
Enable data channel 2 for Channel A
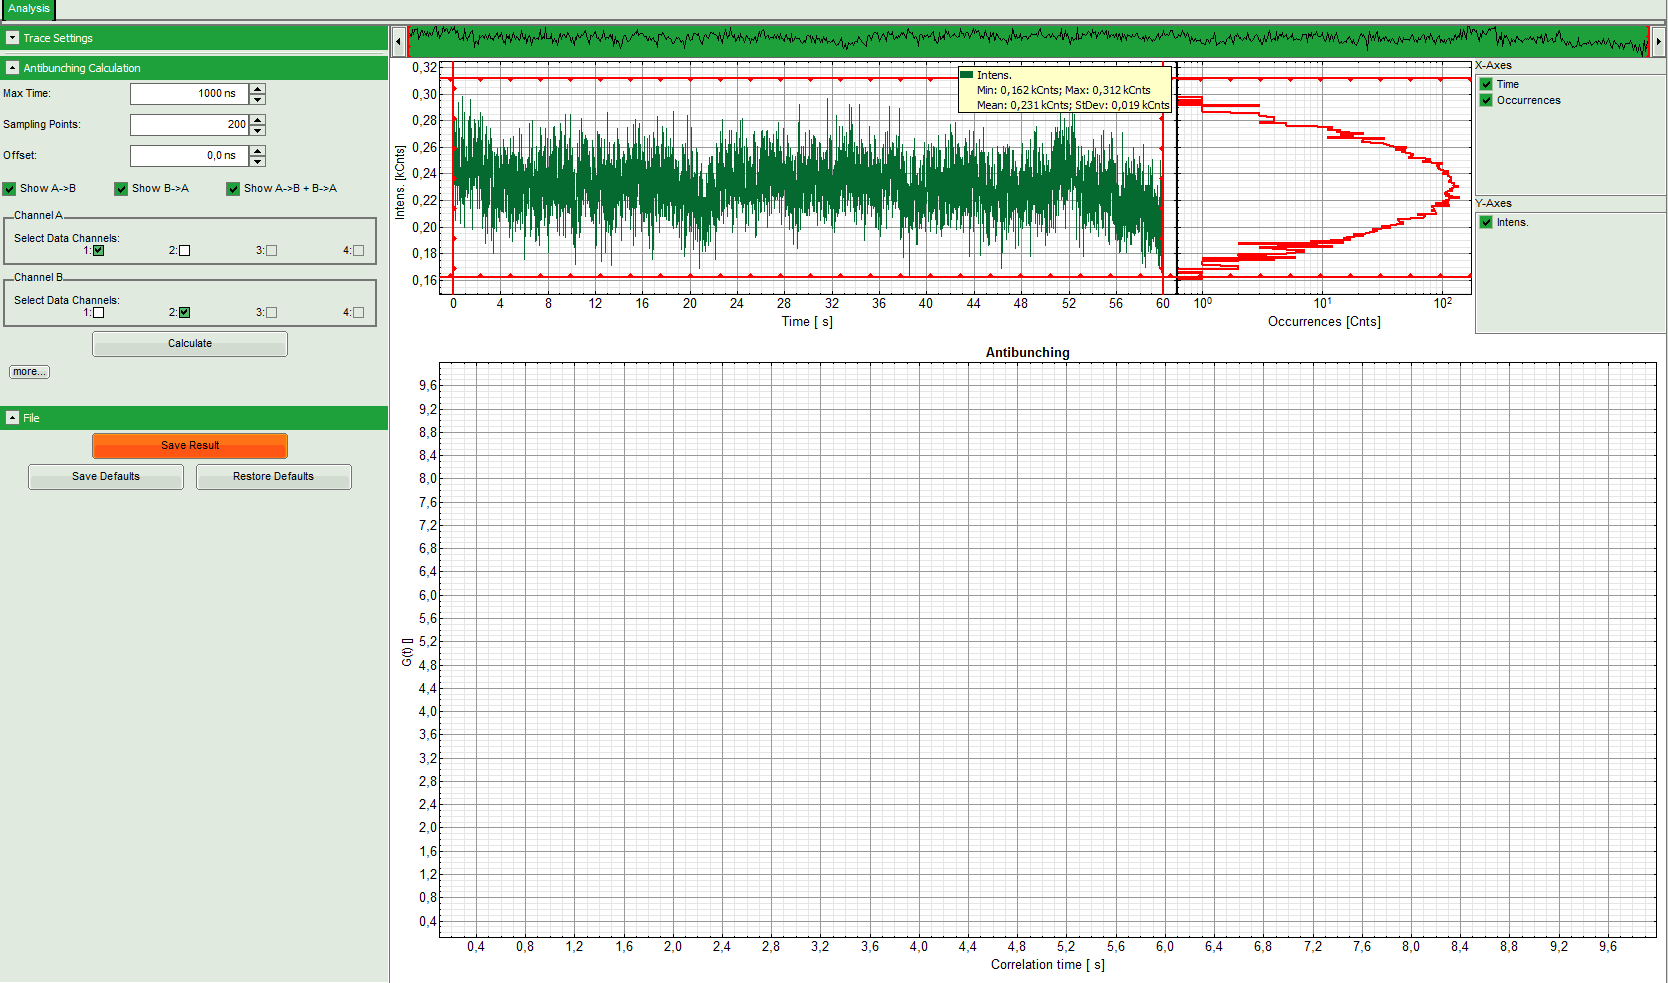click(184, 251)
